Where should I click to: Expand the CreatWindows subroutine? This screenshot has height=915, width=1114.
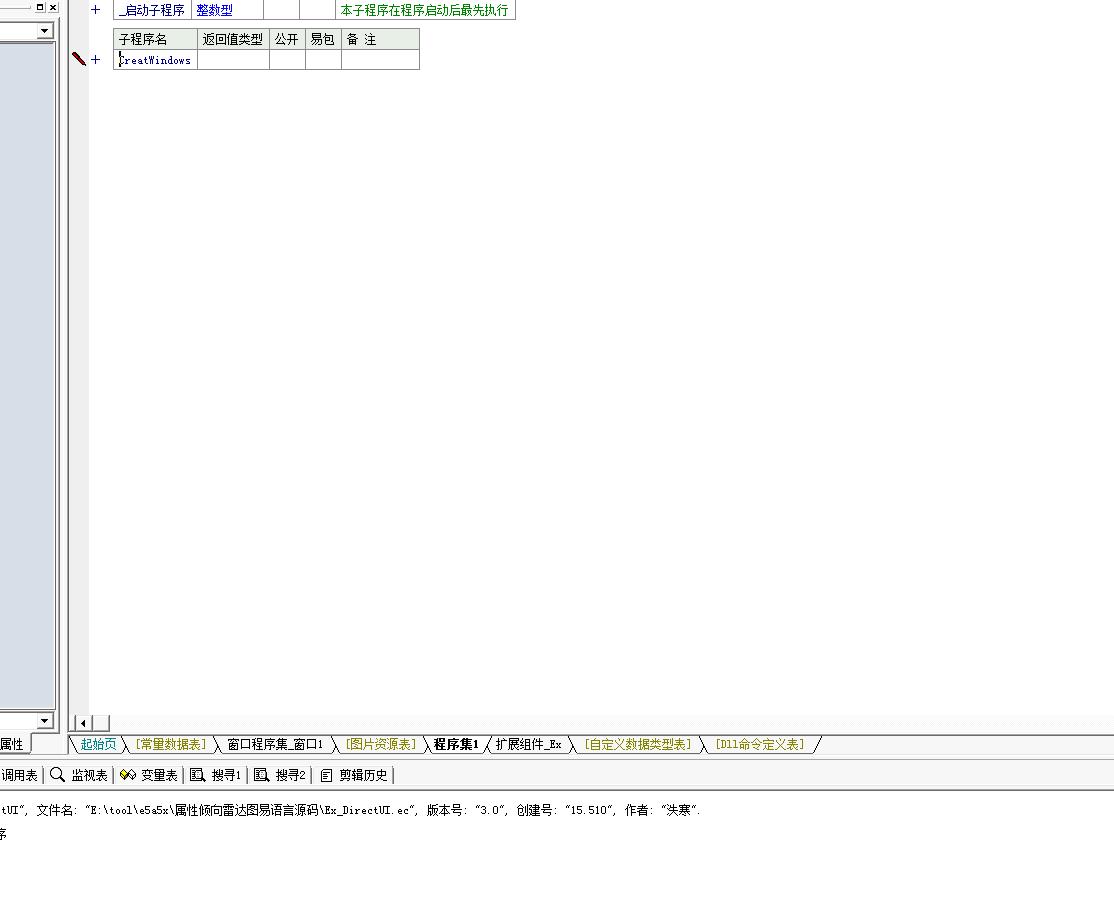click(96, 60)
